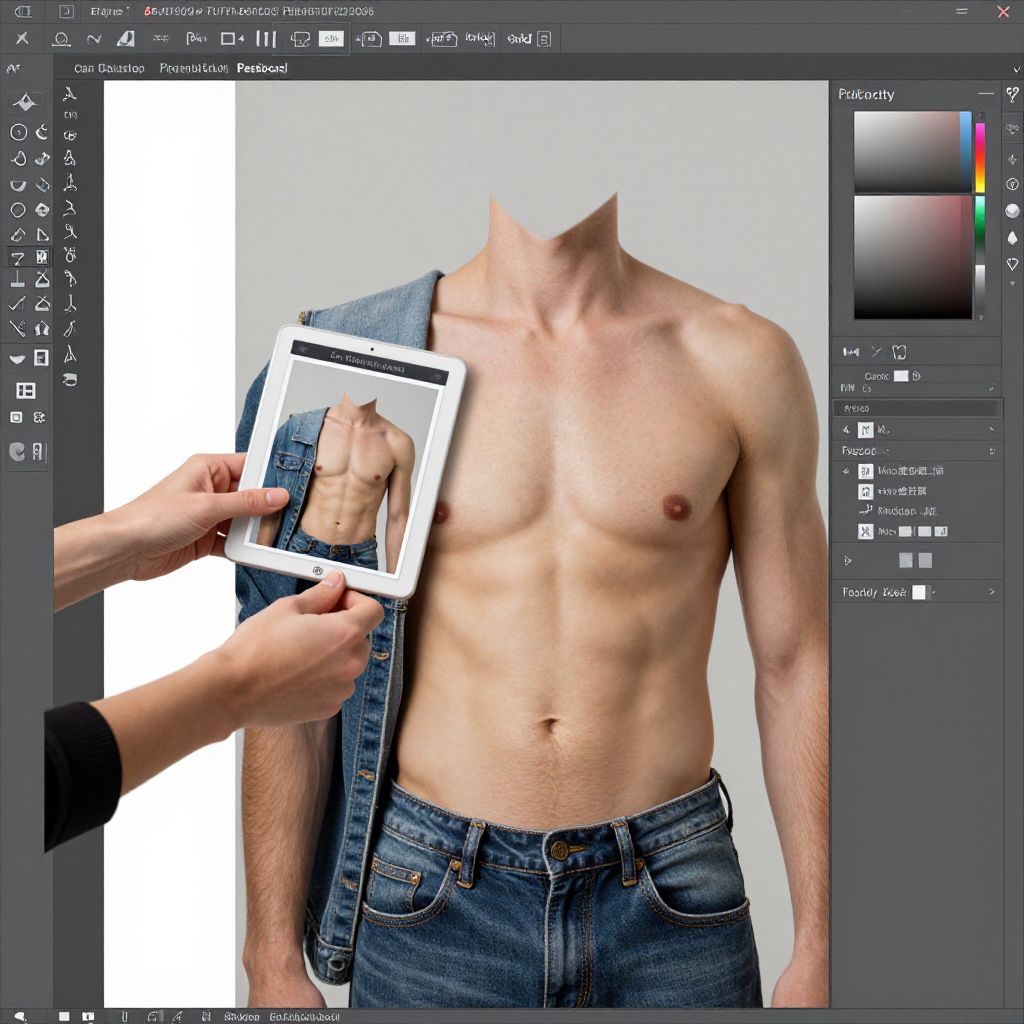Click the rightmost text button in top options bar
The height and width of the screenshot is (1024, 1024).
pyautogui.click(x=519, y=39)
